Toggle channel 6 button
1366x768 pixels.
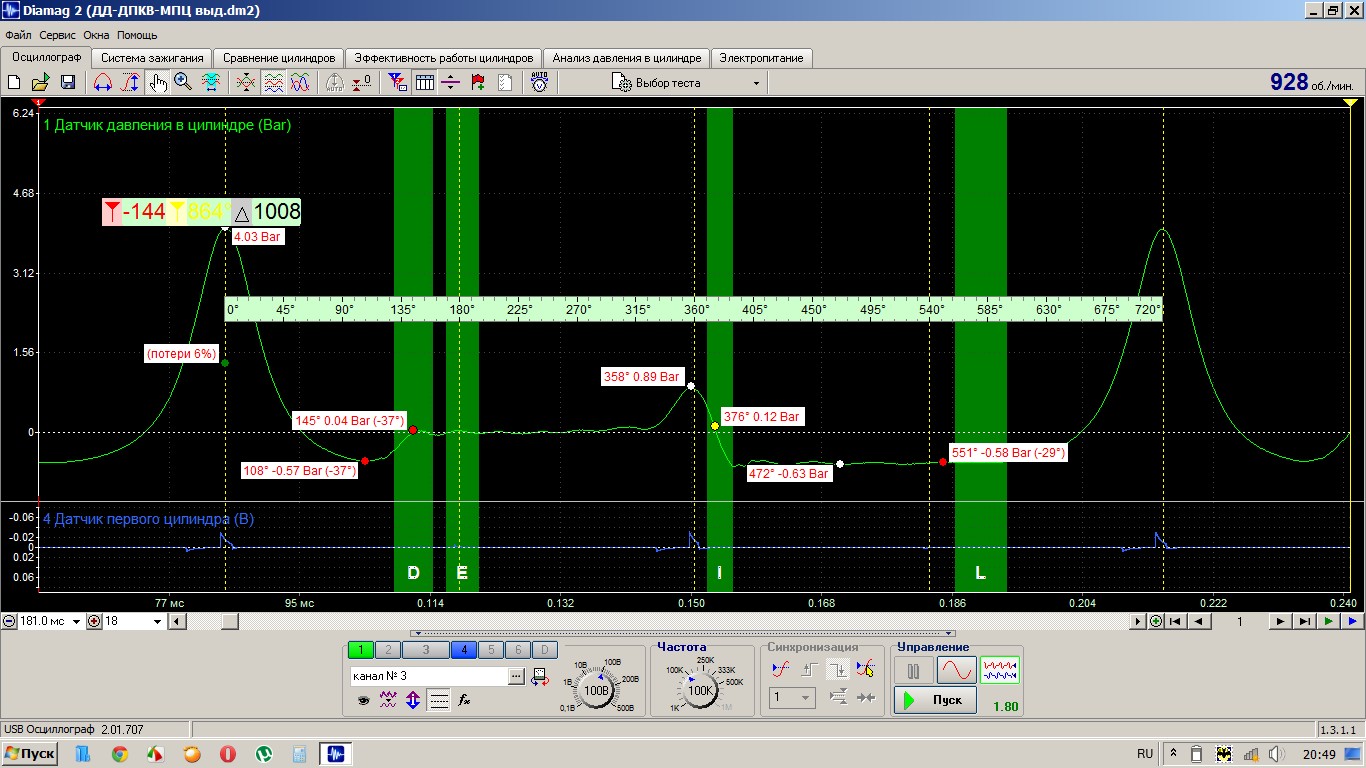517,650
